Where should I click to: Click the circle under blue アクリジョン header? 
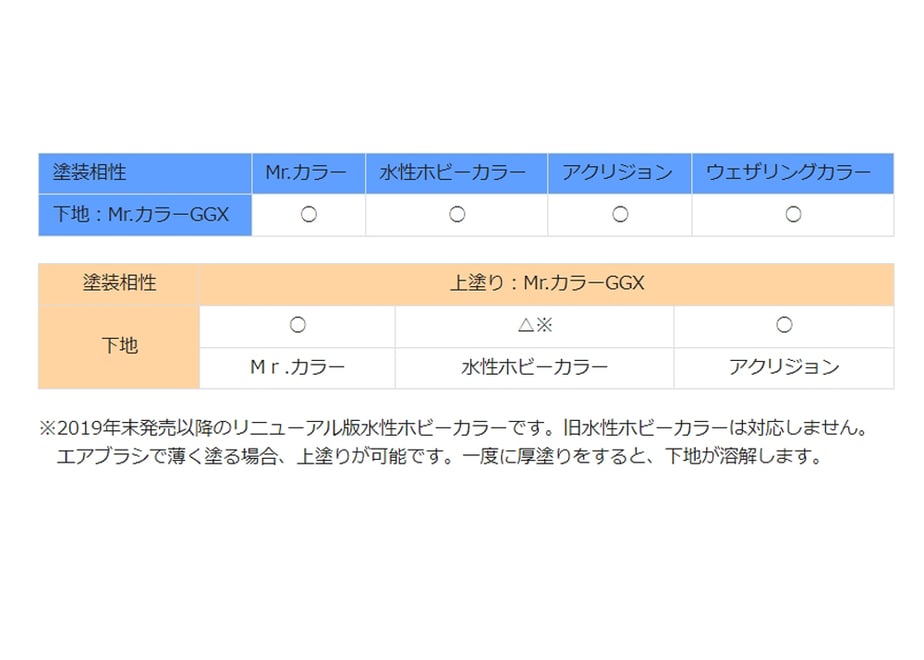click(x=620, y=214)
